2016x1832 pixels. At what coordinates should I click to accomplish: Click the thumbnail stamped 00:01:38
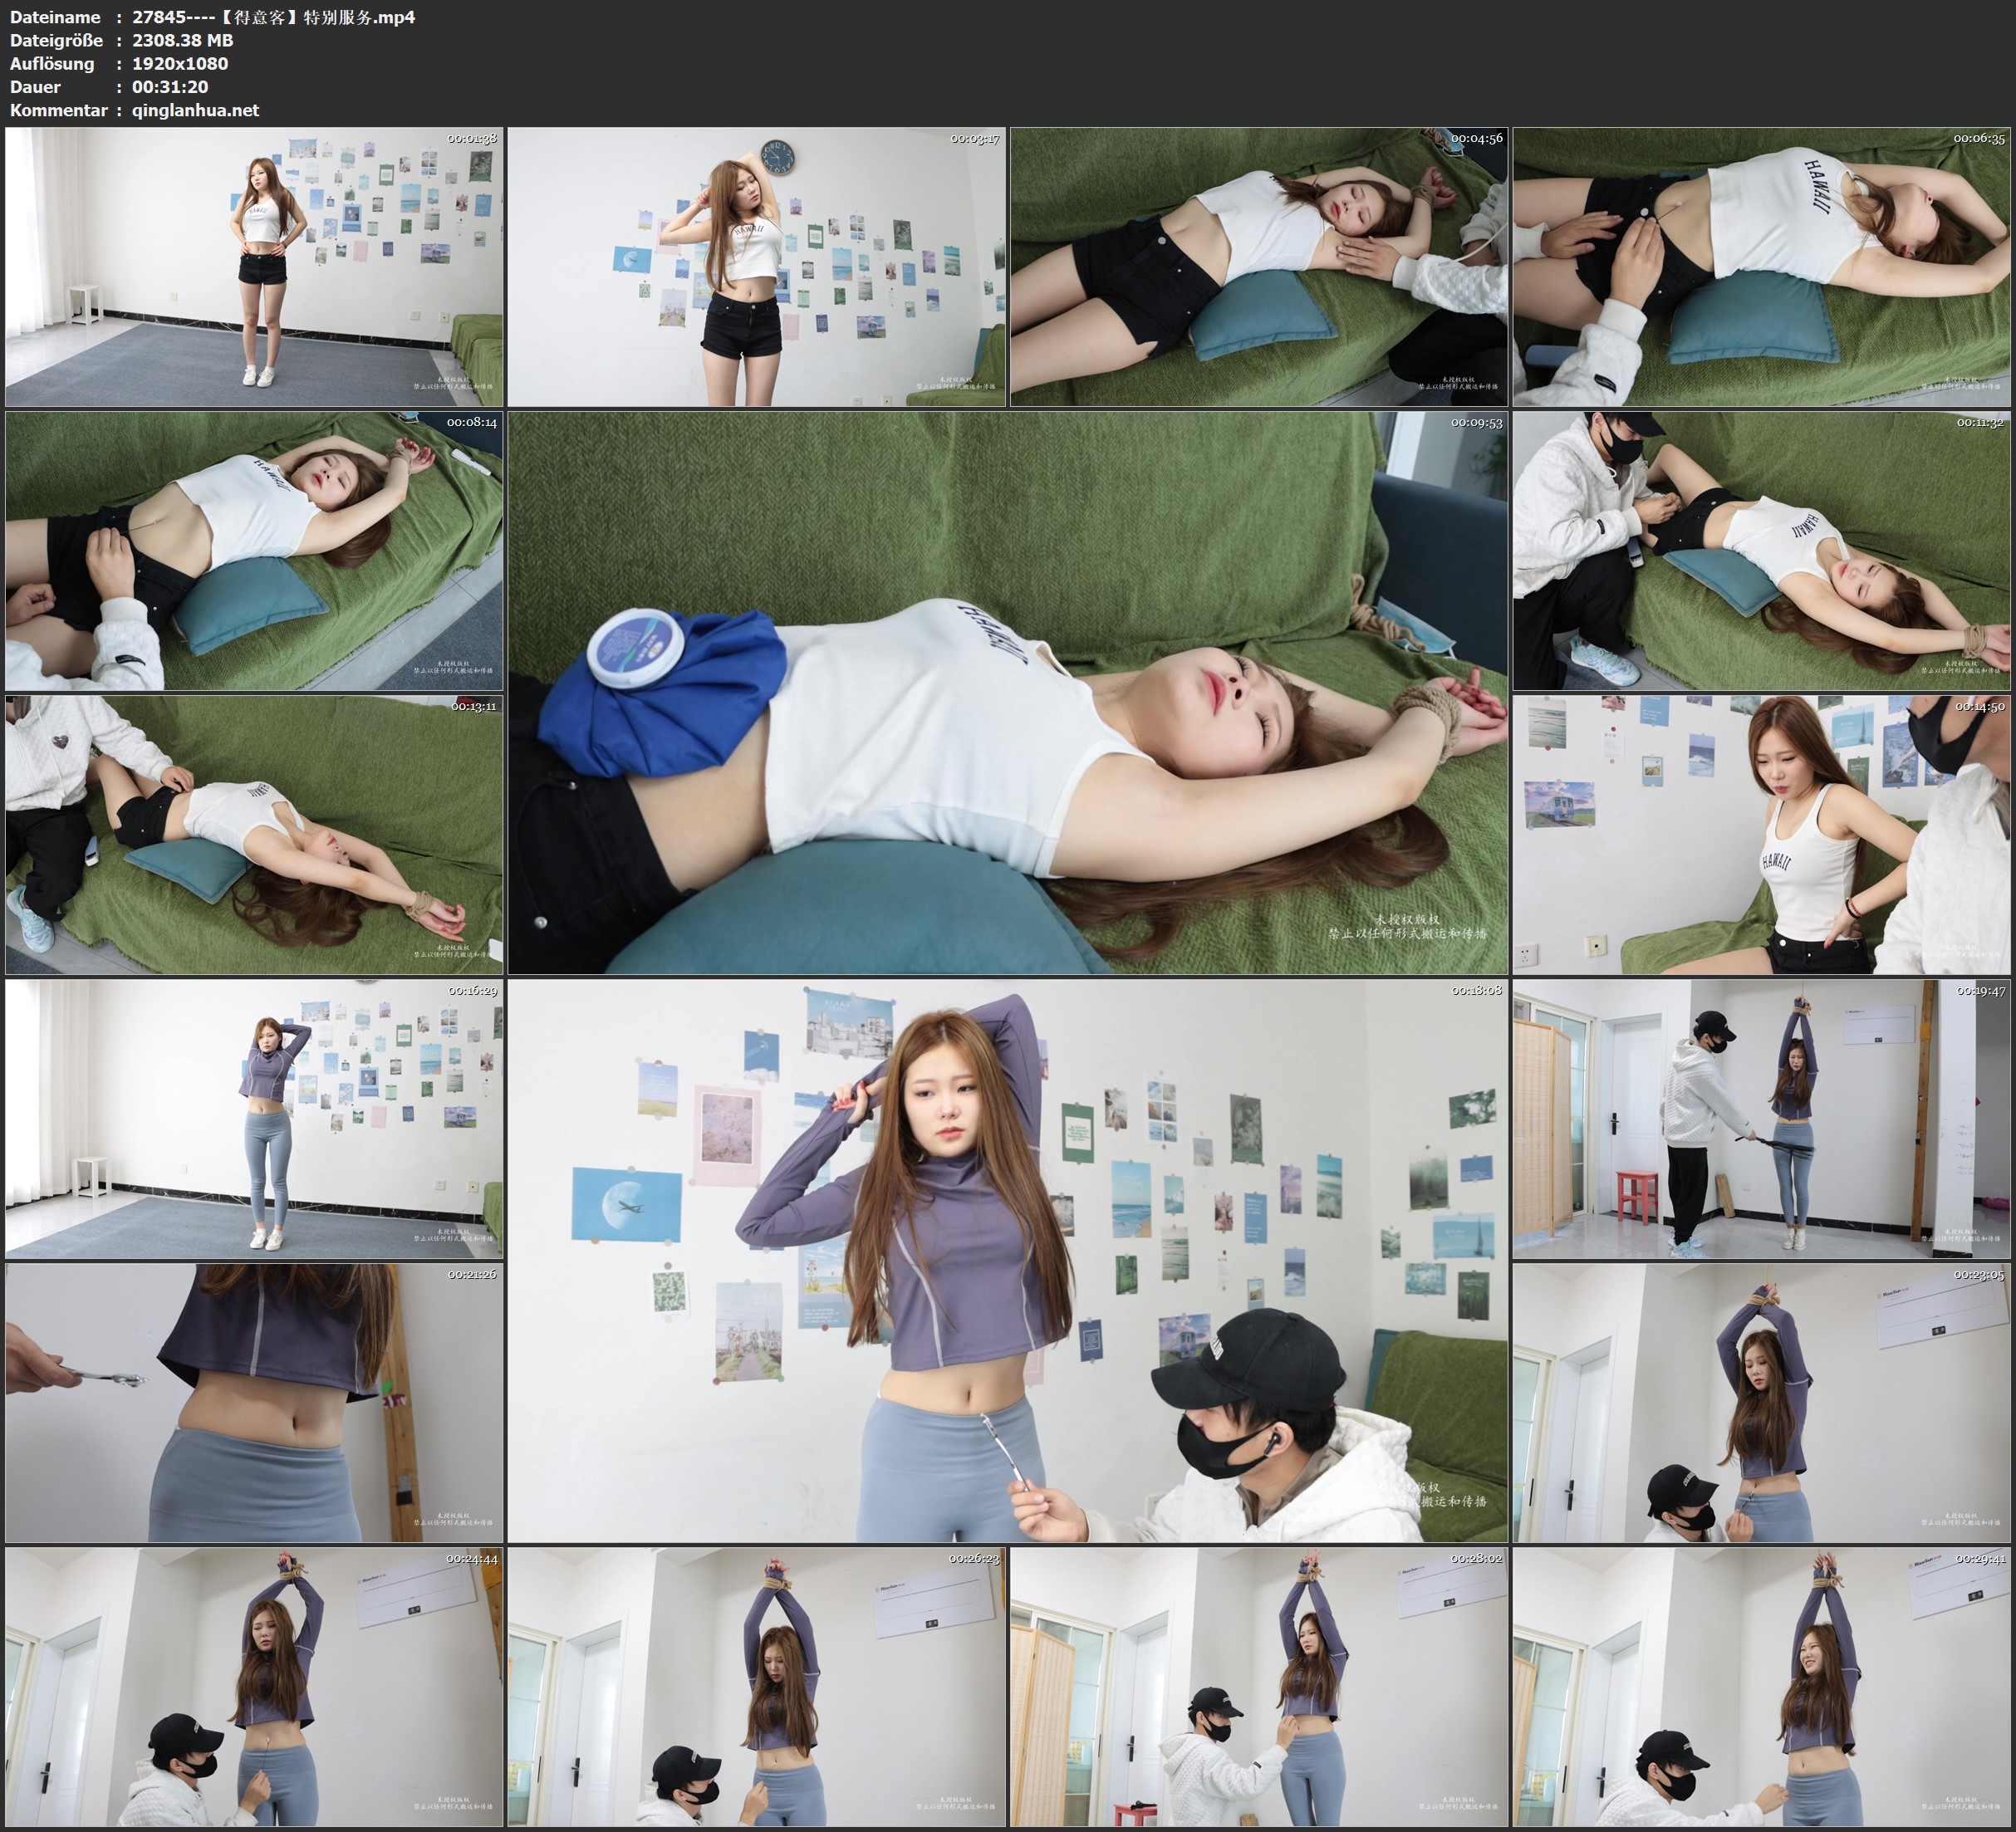(x=254, y=266)
